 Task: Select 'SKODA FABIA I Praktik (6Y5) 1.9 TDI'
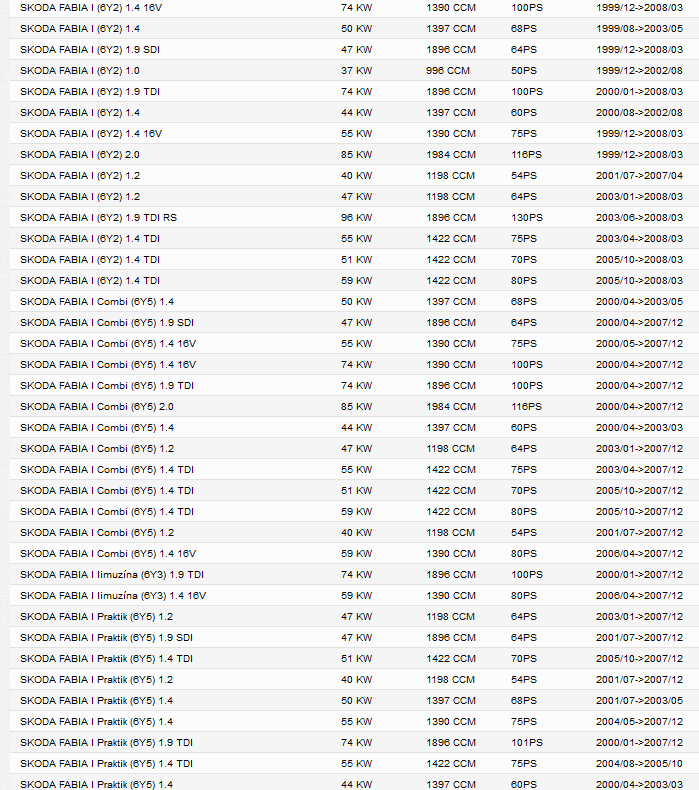pyautogui.click(x=106, y=743)
